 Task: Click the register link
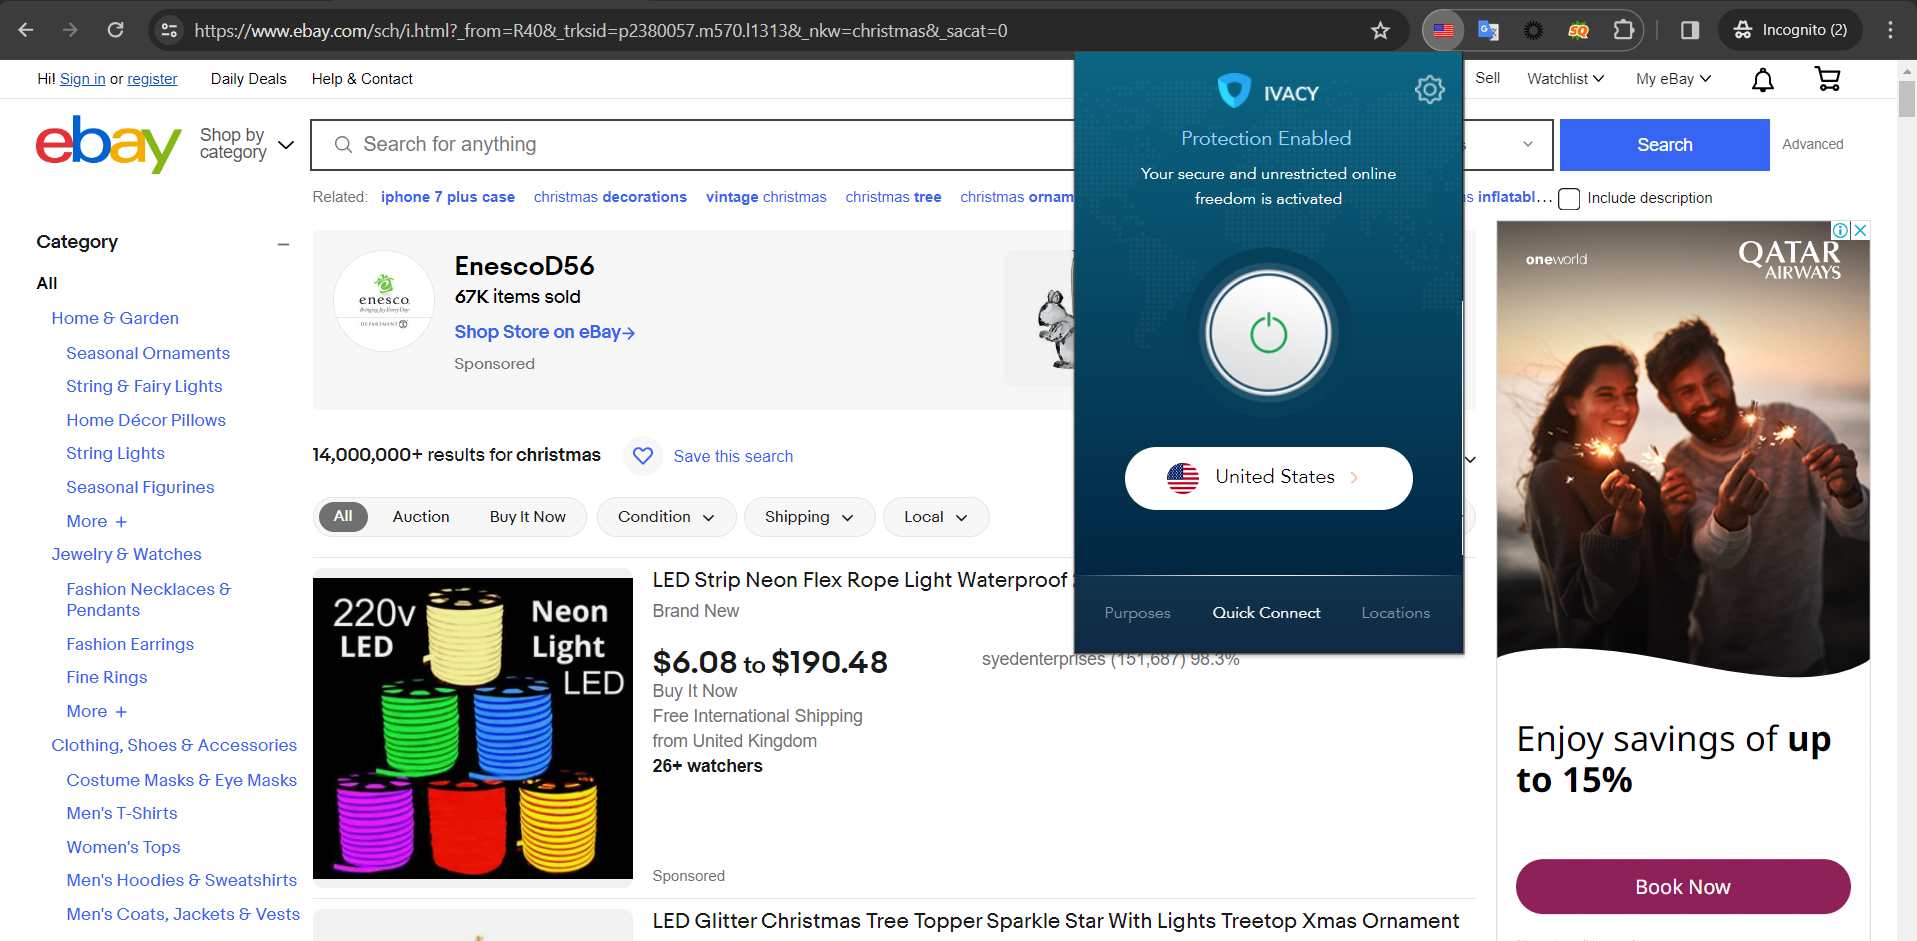152,79
